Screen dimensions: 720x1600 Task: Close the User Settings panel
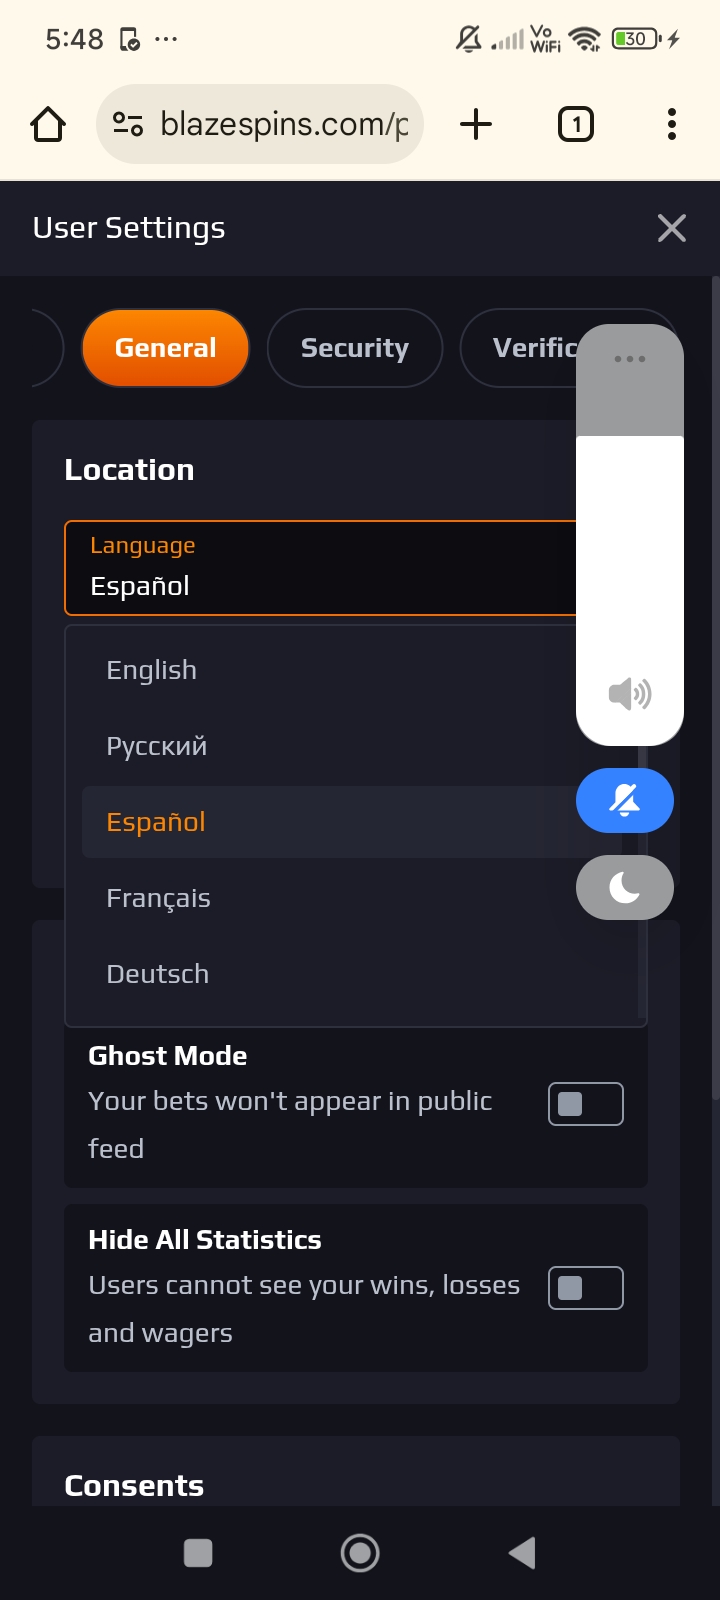(672, 228)
